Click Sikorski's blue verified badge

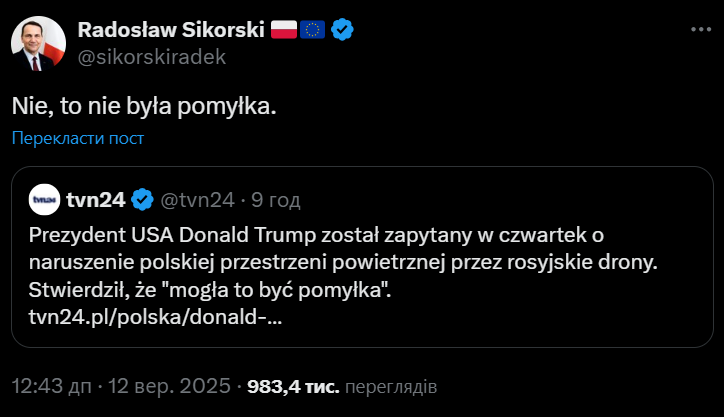pyautogui.click(x=343, y=31)
